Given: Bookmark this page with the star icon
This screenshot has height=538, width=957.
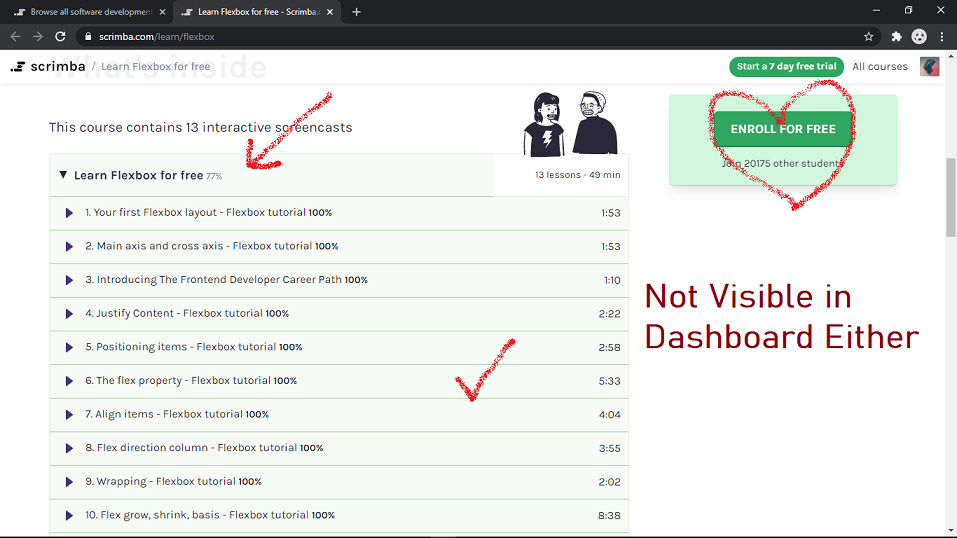Looking at the screenshot, I should tap(869, 37).
